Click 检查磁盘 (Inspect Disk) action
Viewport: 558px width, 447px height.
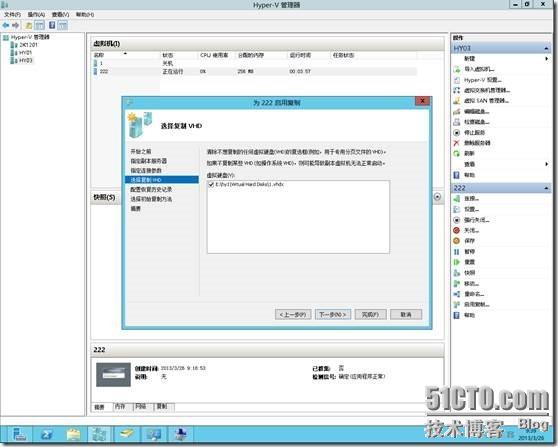pos(477,122)
